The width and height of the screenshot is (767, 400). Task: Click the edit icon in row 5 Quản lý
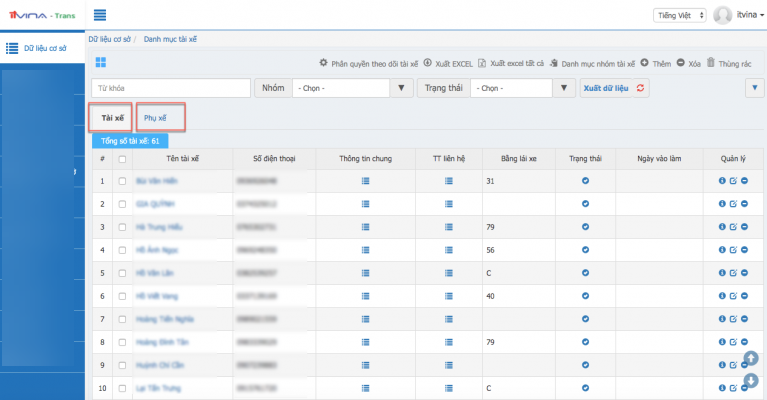click(x=733, y=273)
